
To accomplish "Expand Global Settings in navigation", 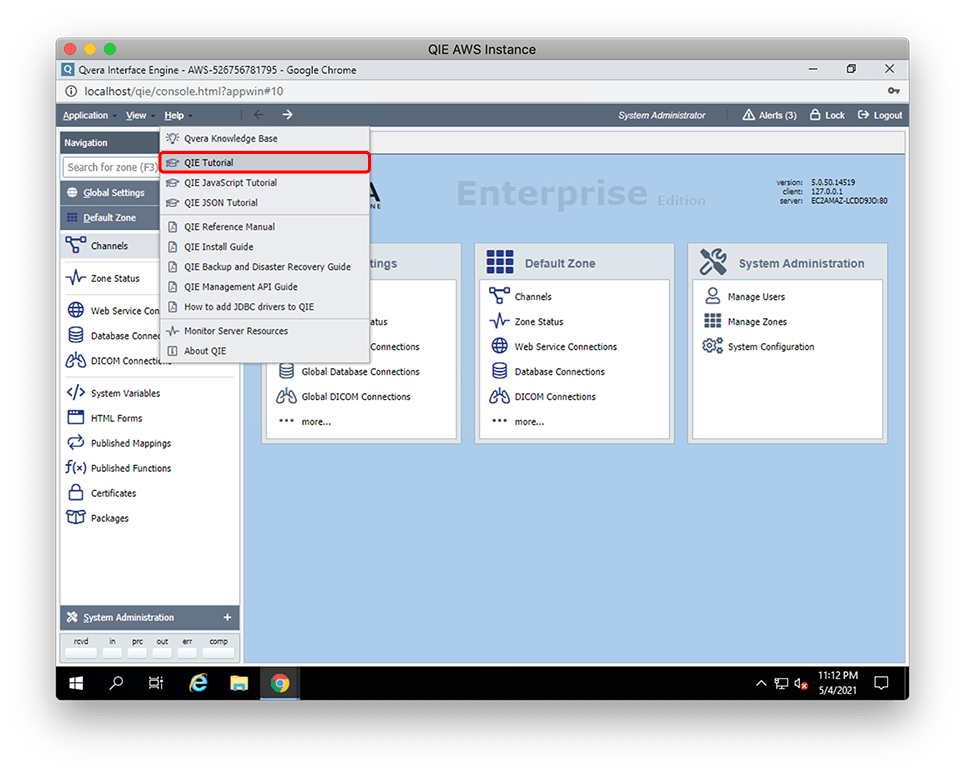I will (110, 193).
